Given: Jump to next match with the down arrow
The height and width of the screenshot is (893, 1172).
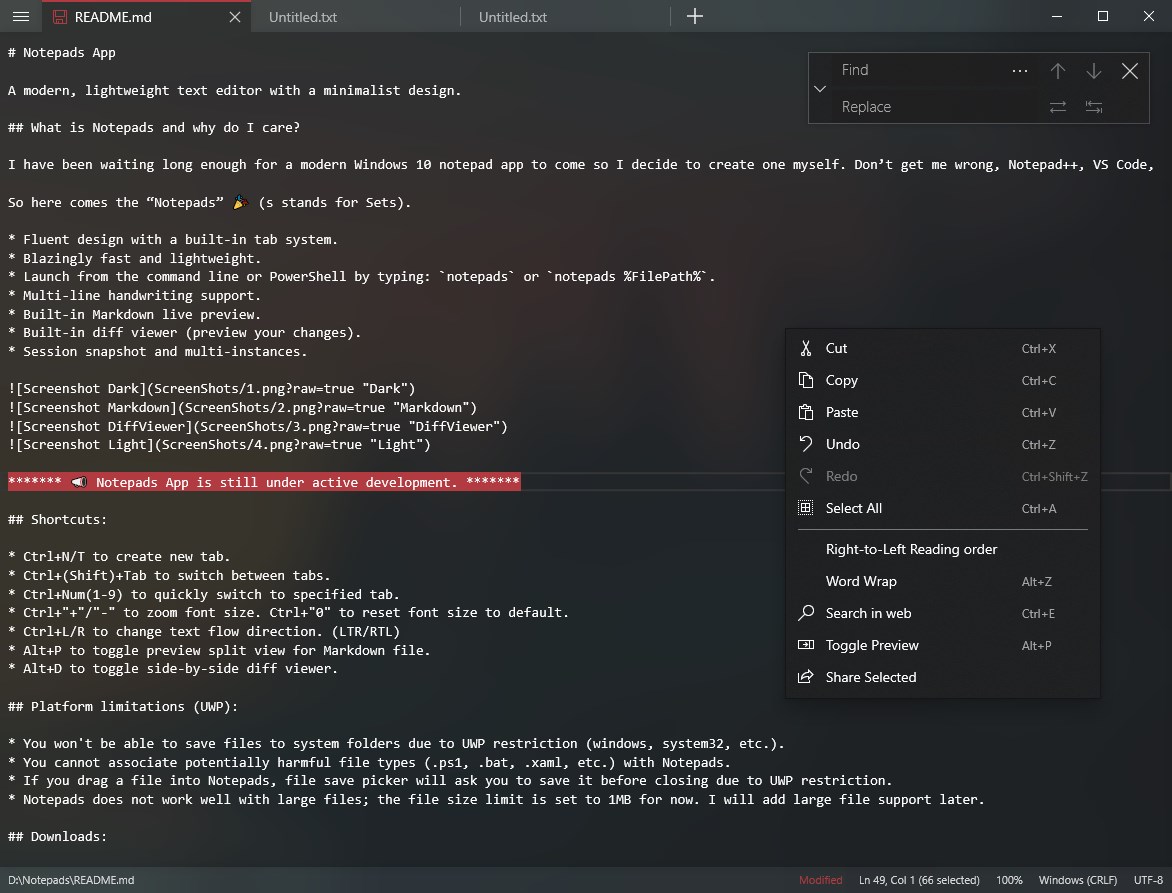Looking at the screenshot, I should point(1093,70).
